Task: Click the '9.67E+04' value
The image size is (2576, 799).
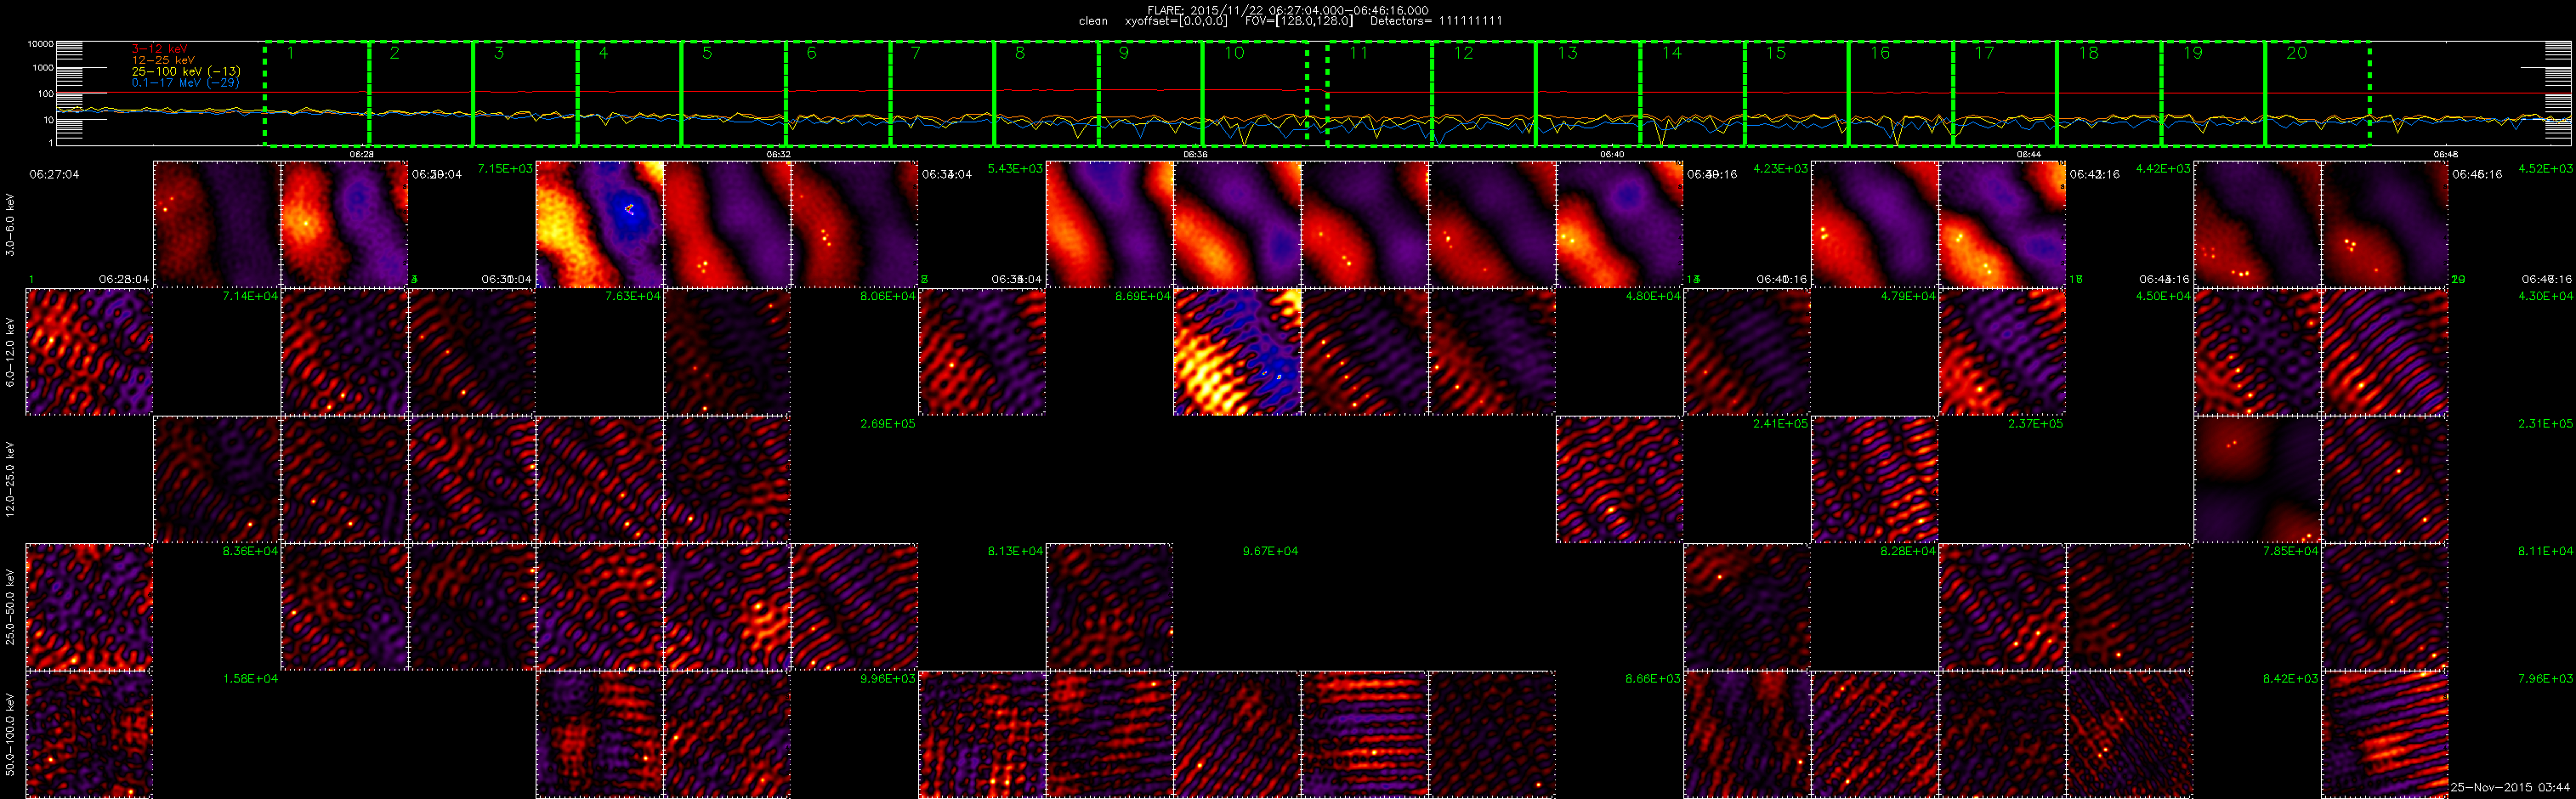Action: coord(1270,552)
